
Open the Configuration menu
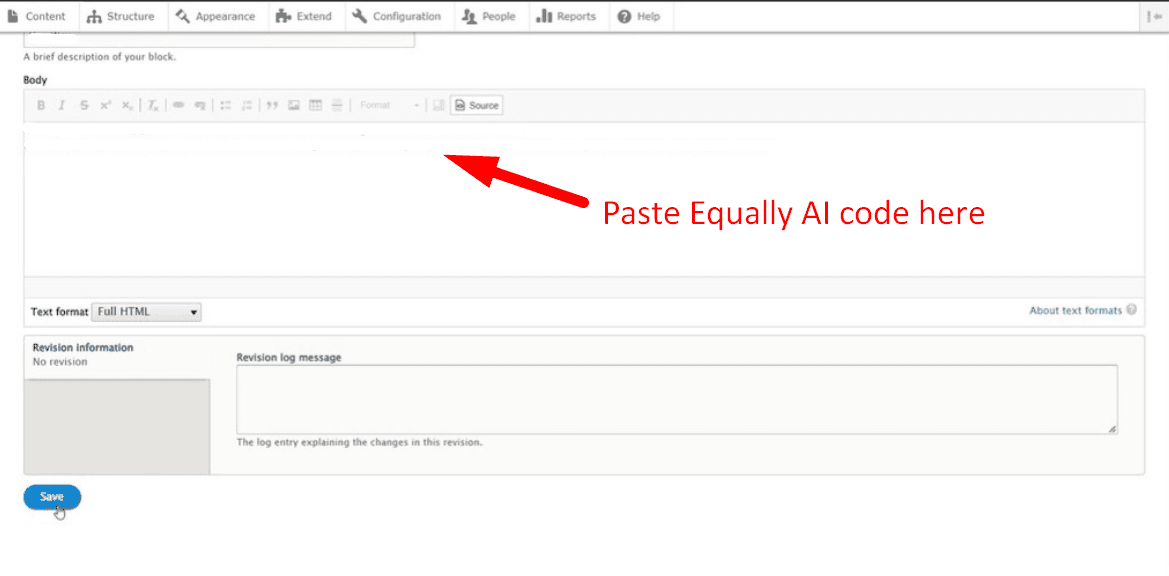(397, 16)
